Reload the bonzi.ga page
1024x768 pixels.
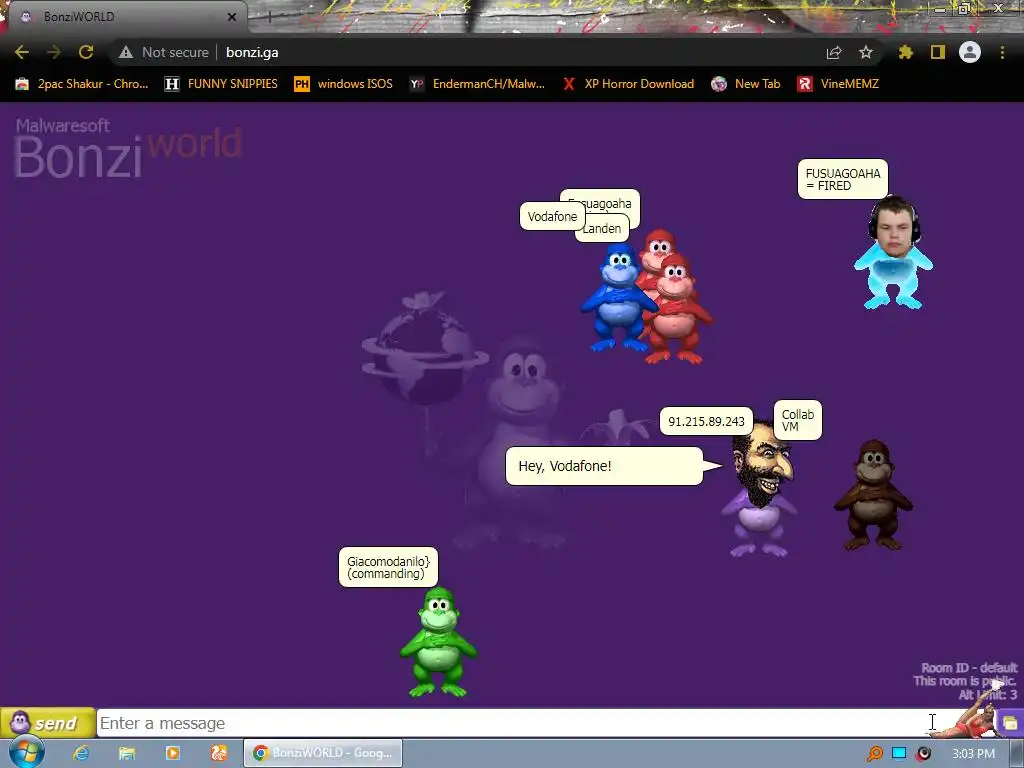click(86, 52)
